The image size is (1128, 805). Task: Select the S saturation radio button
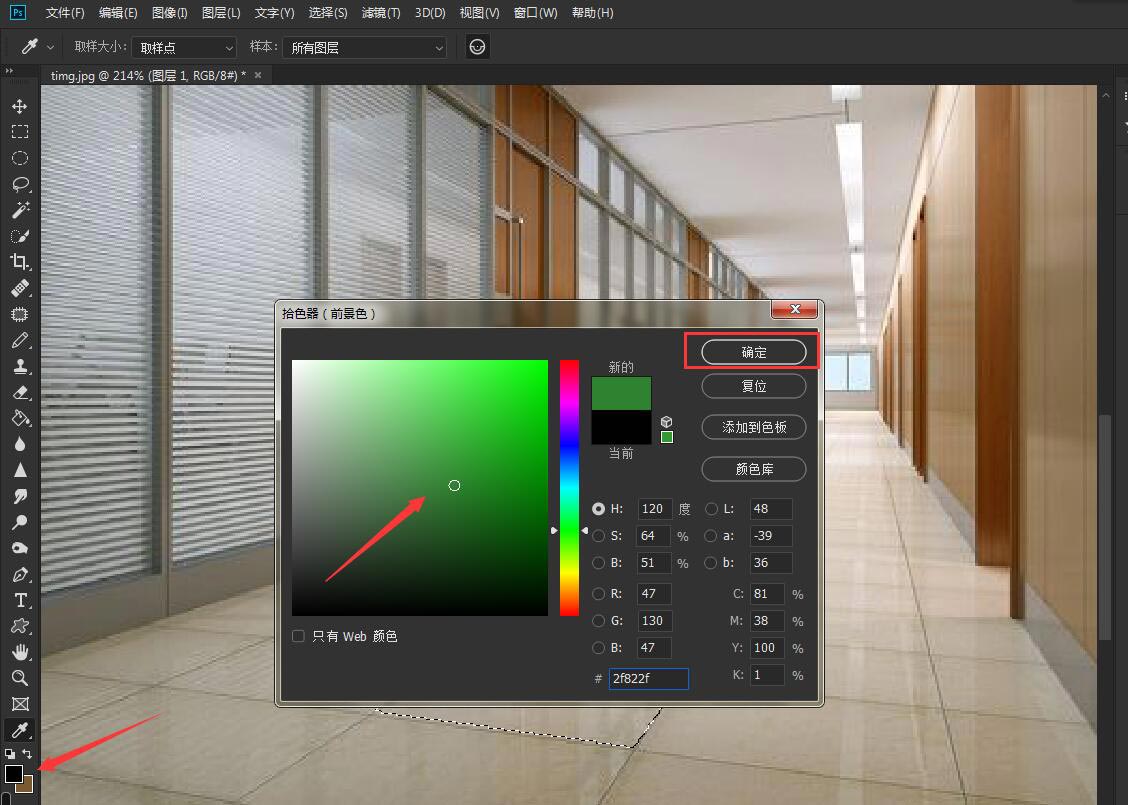[598, 536]
